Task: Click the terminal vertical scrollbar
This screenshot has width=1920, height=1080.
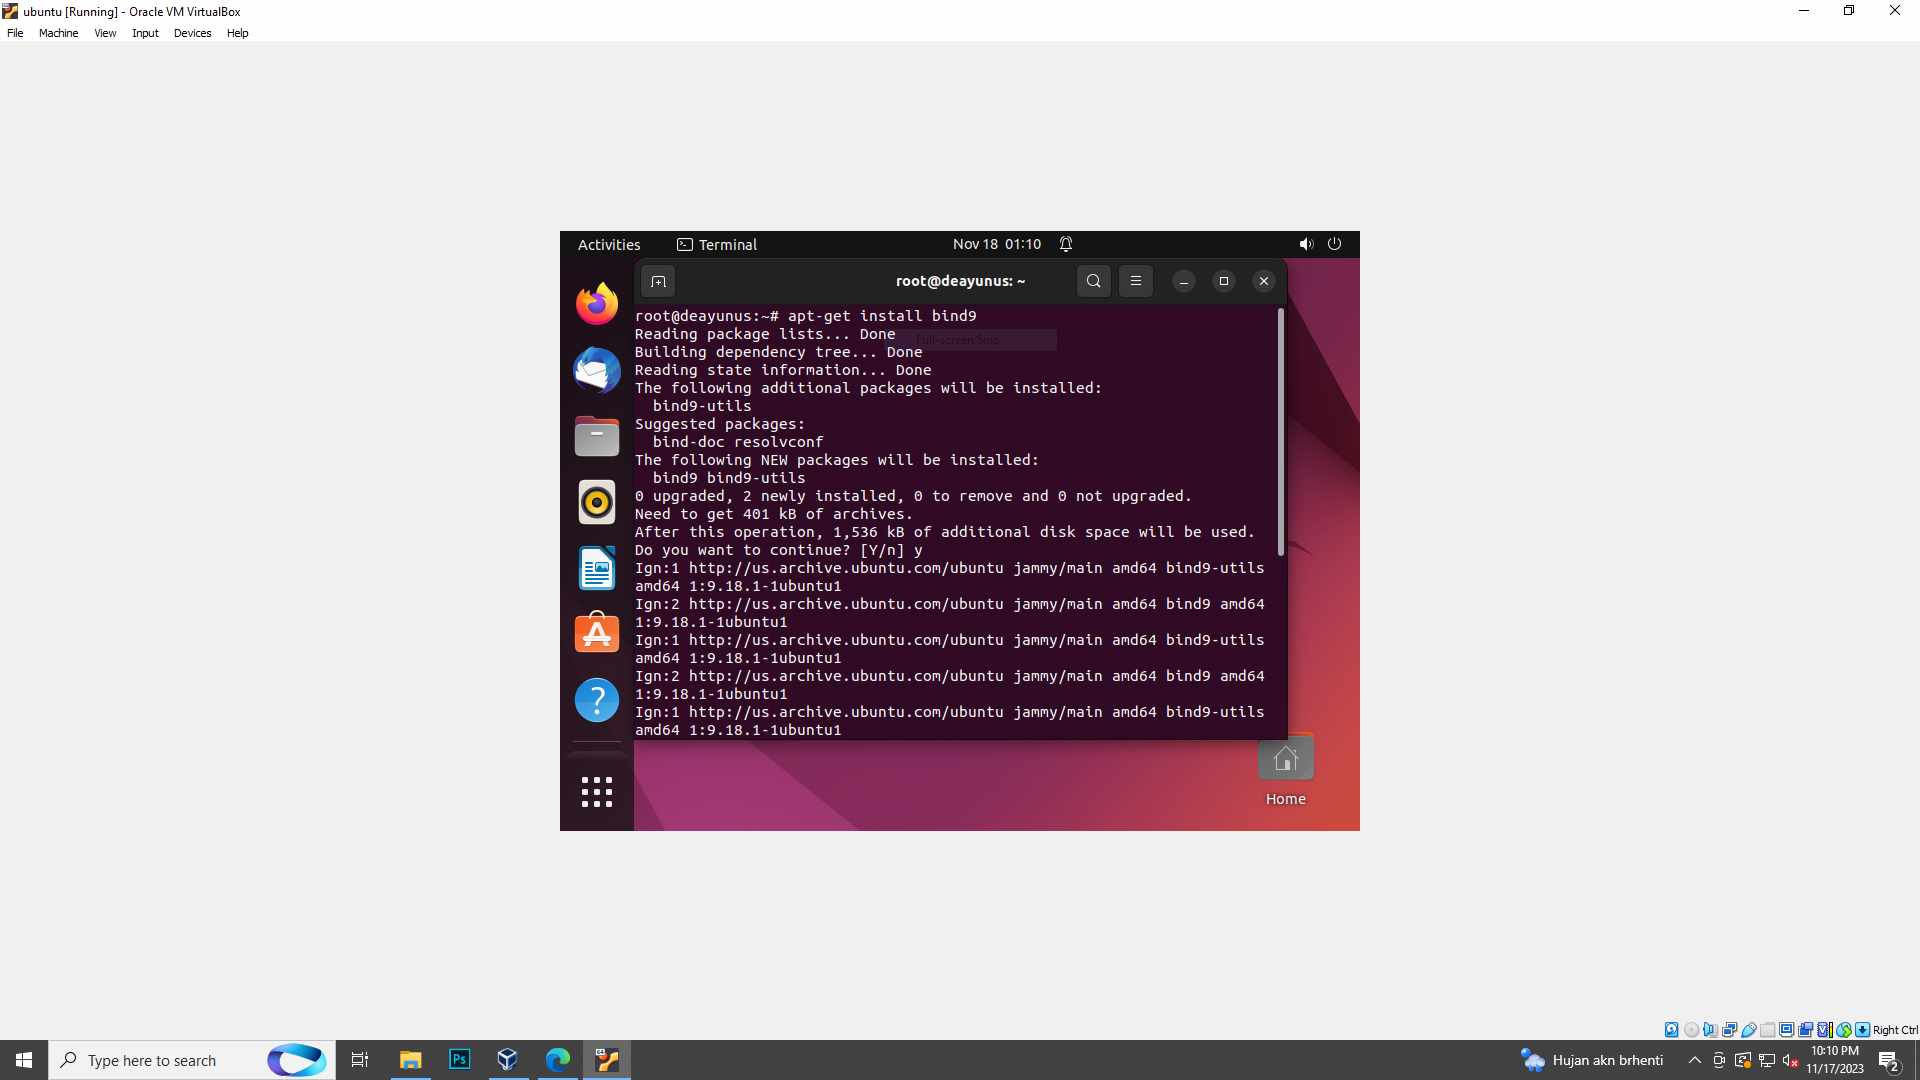Action: tap(1281, 432)
